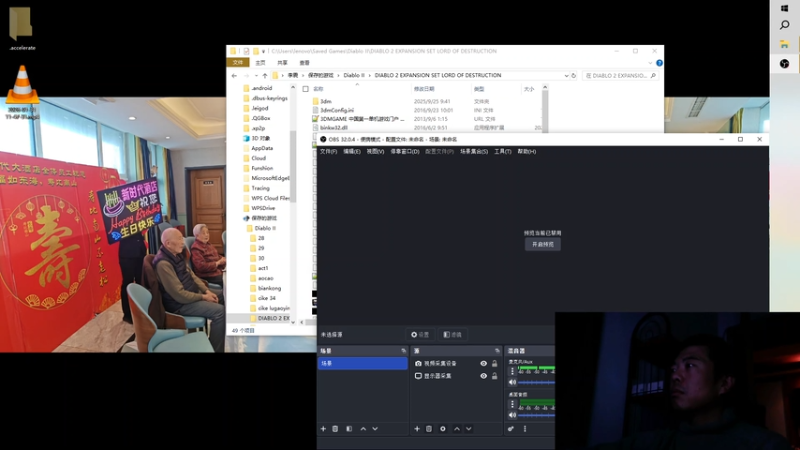Move source up in Sources toolbar
800x450 pixels.
pos(457,429)
